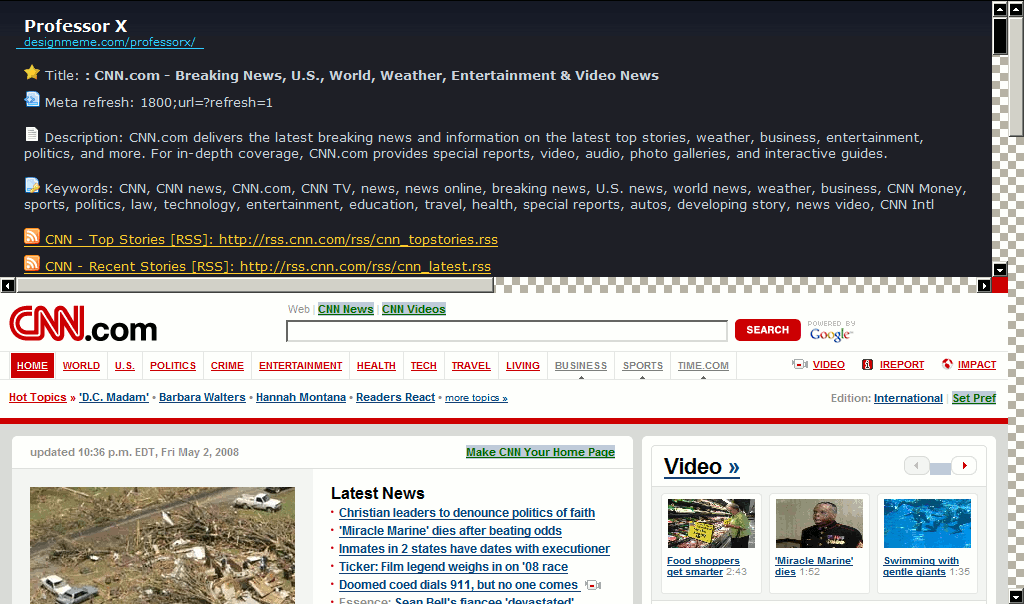The width and height of the screenshot is (1024, 604).
Task: Click the red SEARCH button
Action: (767, 330)
